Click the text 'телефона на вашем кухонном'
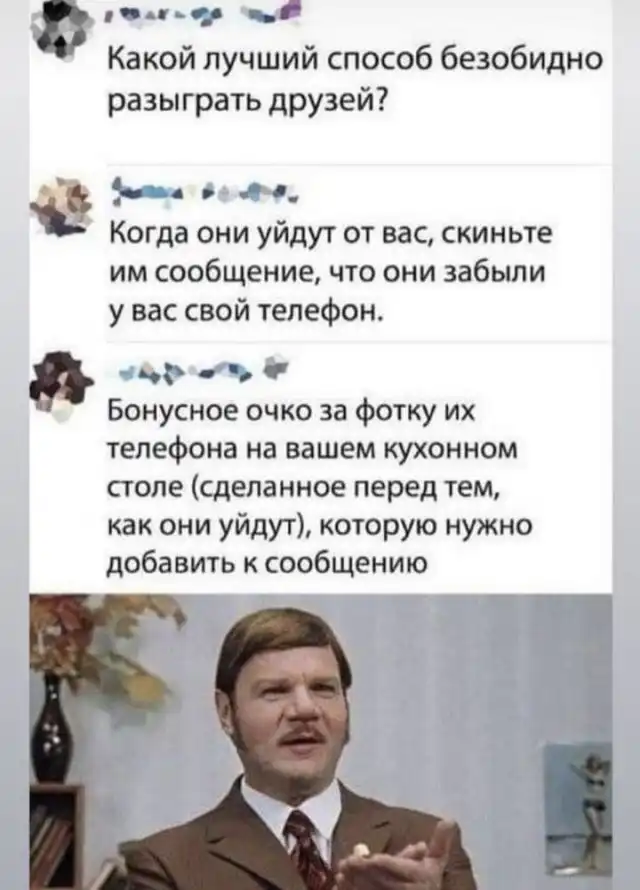 [x=312, y=447]
